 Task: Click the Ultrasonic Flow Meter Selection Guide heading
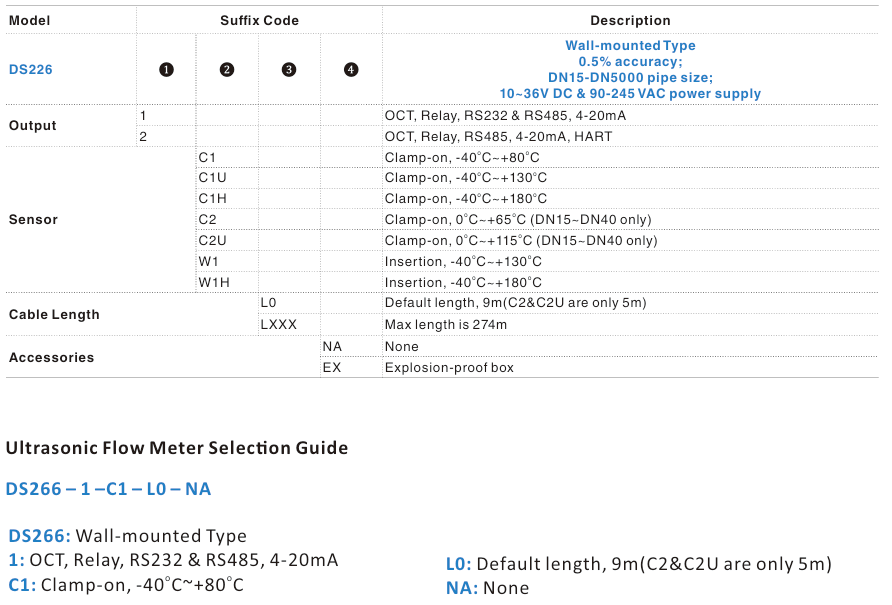[177, 448]
